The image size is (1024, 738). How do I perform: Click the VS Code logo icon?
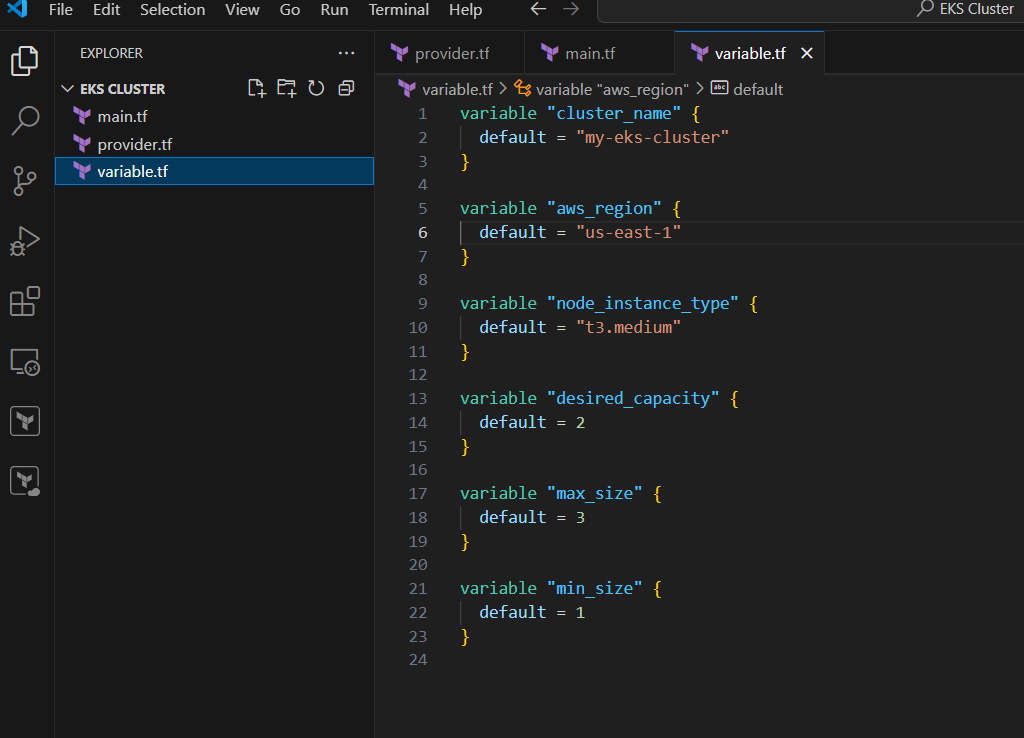tap(18, 9)
